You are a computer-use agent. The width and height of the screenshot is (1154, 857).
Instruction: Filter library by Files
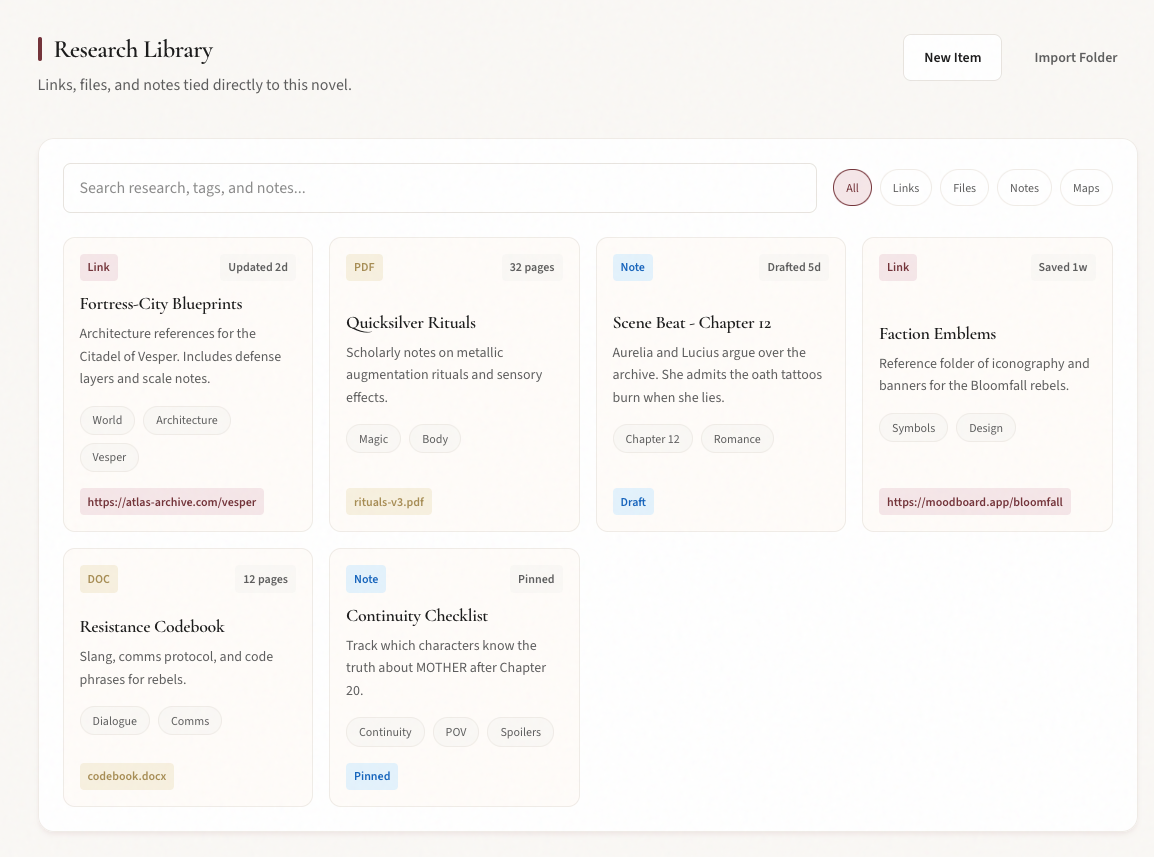(x=964, y=188)
